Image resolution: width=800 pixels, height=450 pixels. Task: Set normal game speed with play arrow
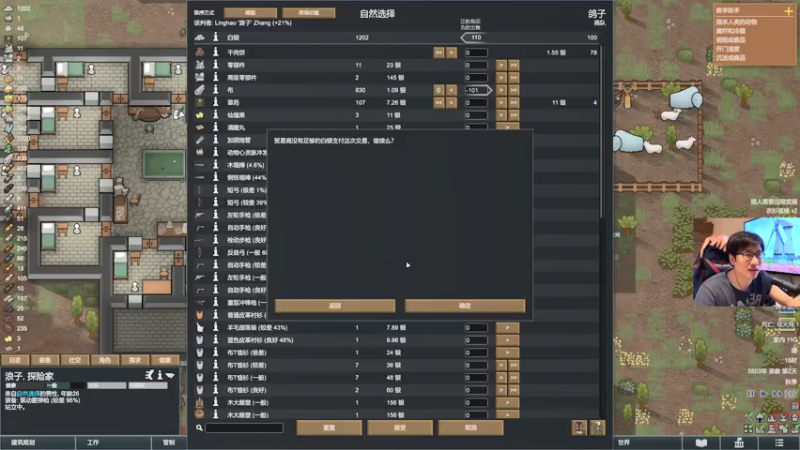[x=764, y=393]
